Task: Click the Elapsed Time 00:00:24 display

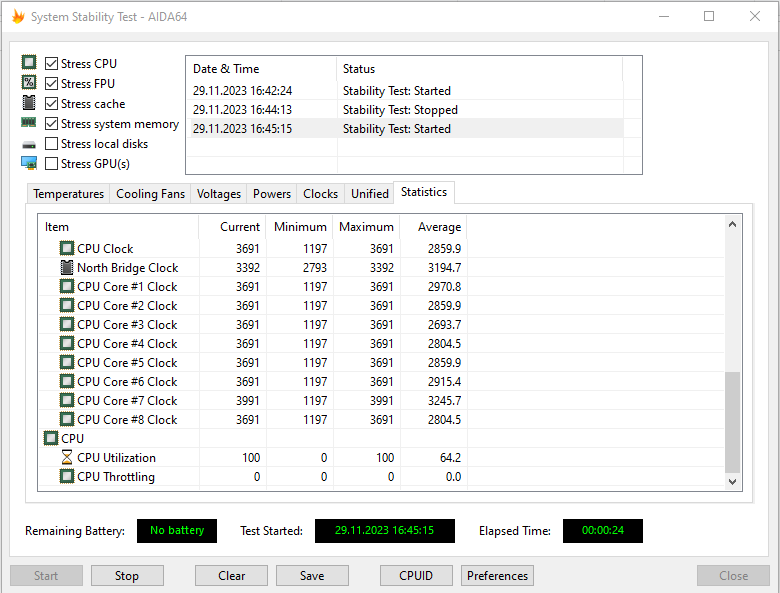Action: (x=602, y=530)
